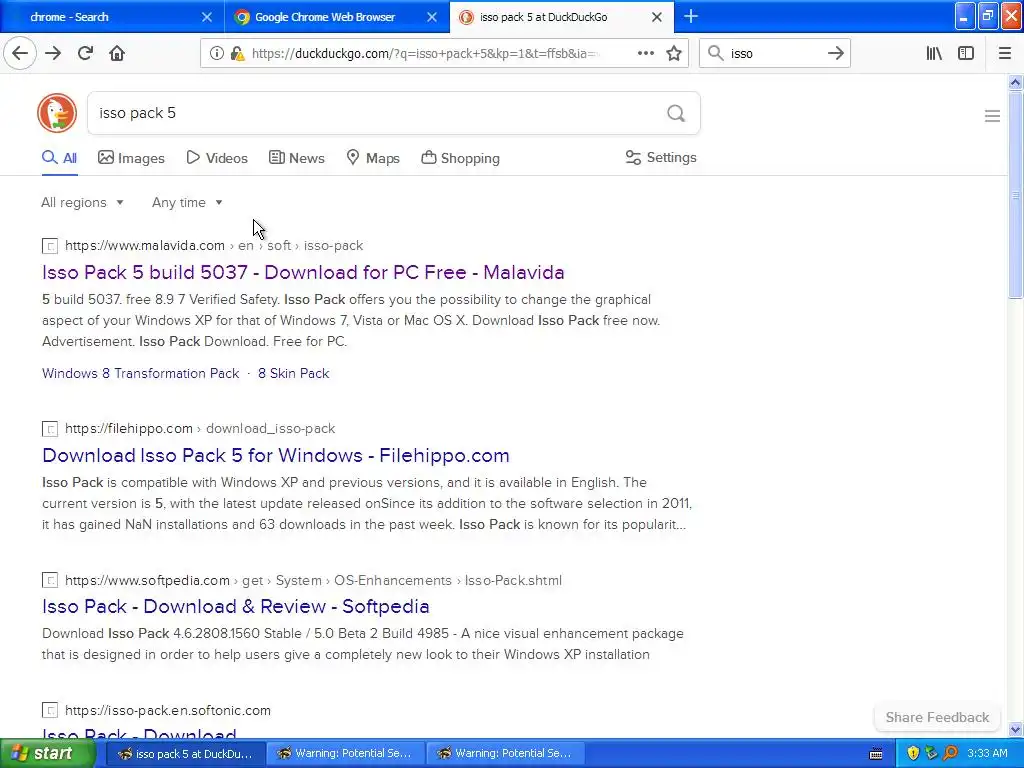The height and width of the screenshot is (768, 1024).
Task: Click the DuckDuckGo duck logo
Action: coord(57,113)
